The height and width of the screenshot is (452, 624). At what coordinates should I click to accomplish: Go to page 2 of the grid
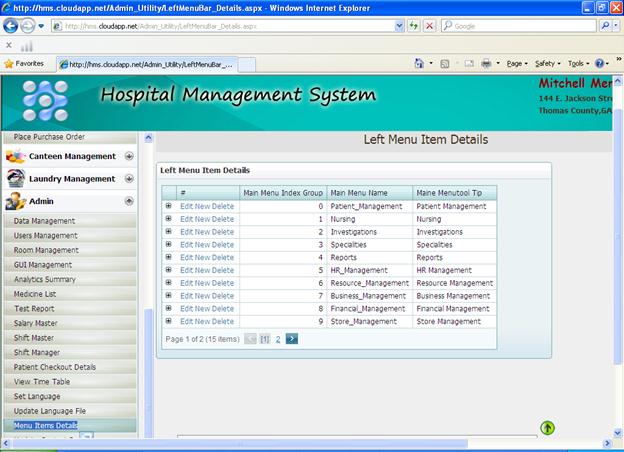point(278,339)
